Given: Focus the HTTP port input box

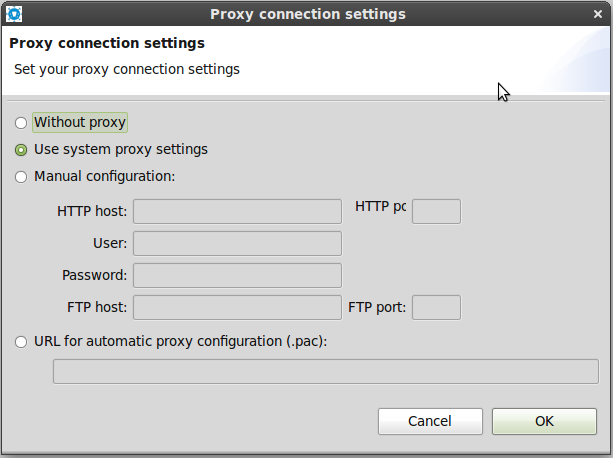Looking at the screenshot, I should pyautogui.click(x=436, y=211).
